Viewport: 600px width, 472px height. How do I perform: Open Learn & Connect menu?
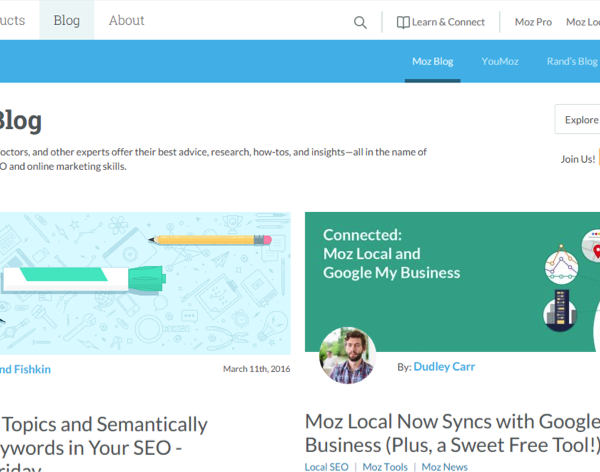(440, 22)
